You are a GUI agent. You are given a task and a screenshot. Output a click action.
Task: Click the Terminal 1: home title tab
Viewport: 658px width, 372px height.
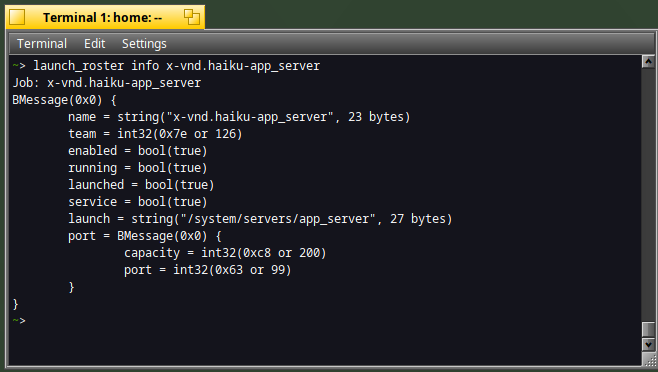click(102, 18)
